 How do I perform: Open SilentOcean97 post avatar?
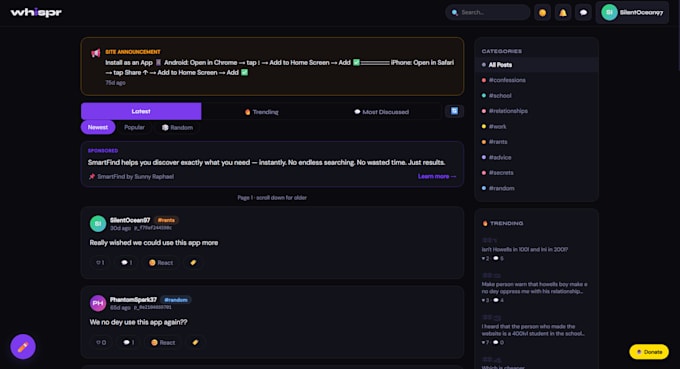(98, 224)
